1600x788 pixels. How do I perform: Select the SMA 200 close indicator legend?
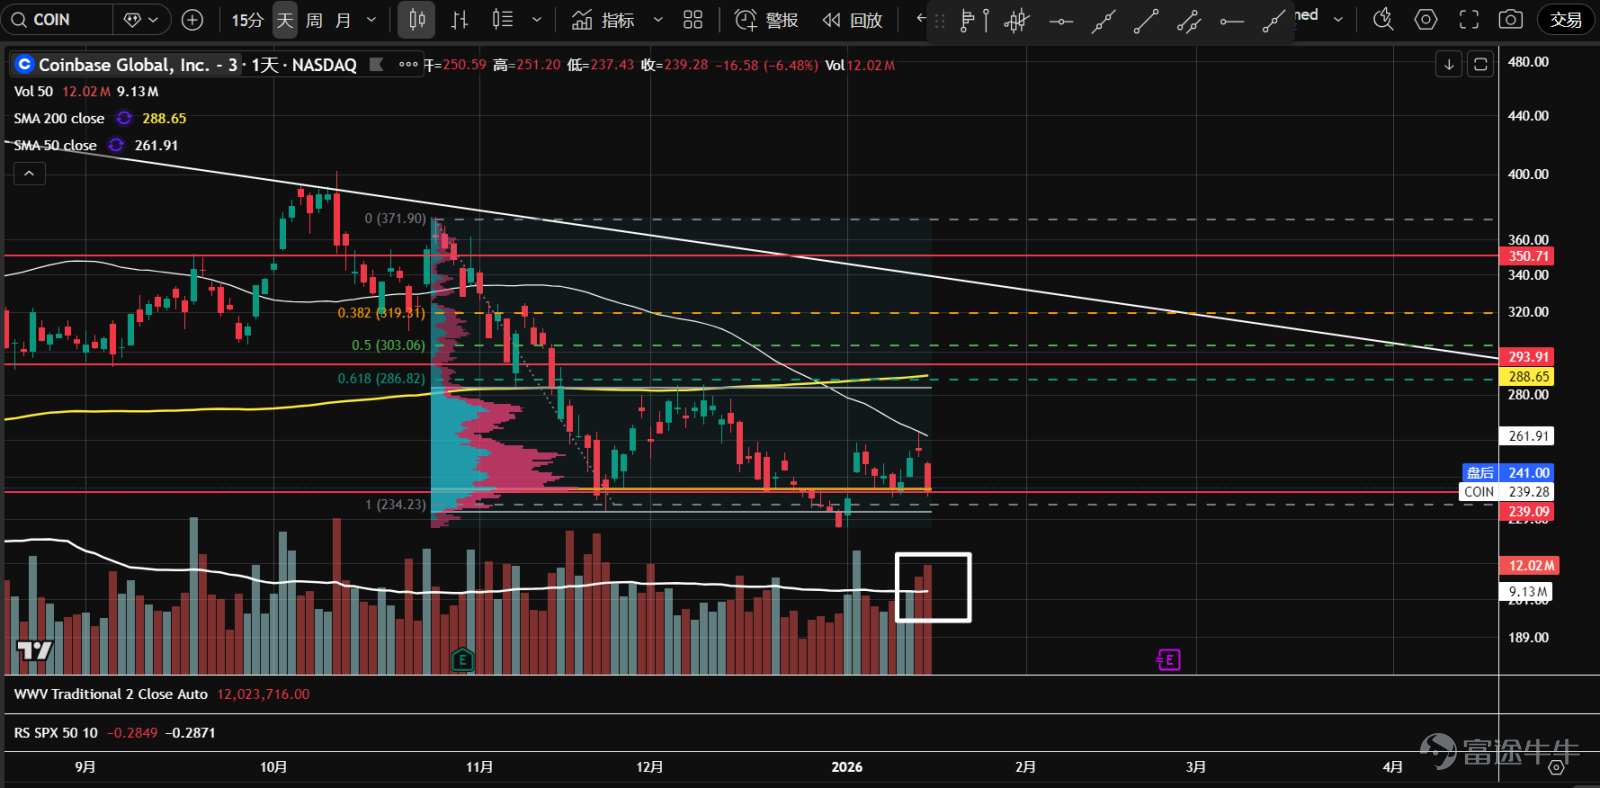point(59,118)
